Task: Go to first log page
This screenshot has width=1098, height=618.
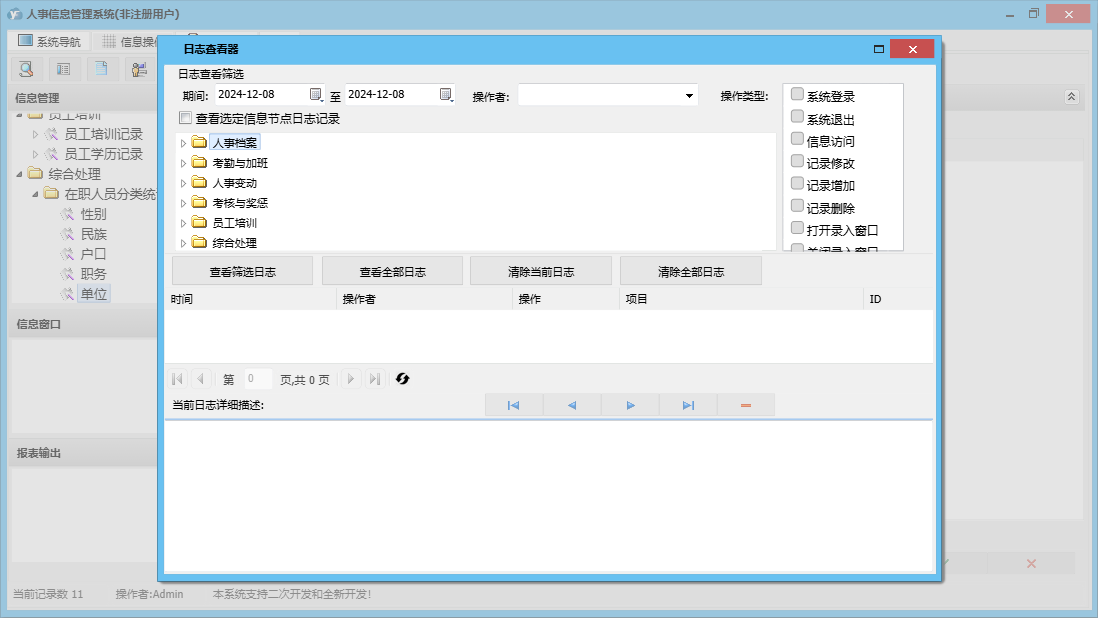Action: coord(177,379)
